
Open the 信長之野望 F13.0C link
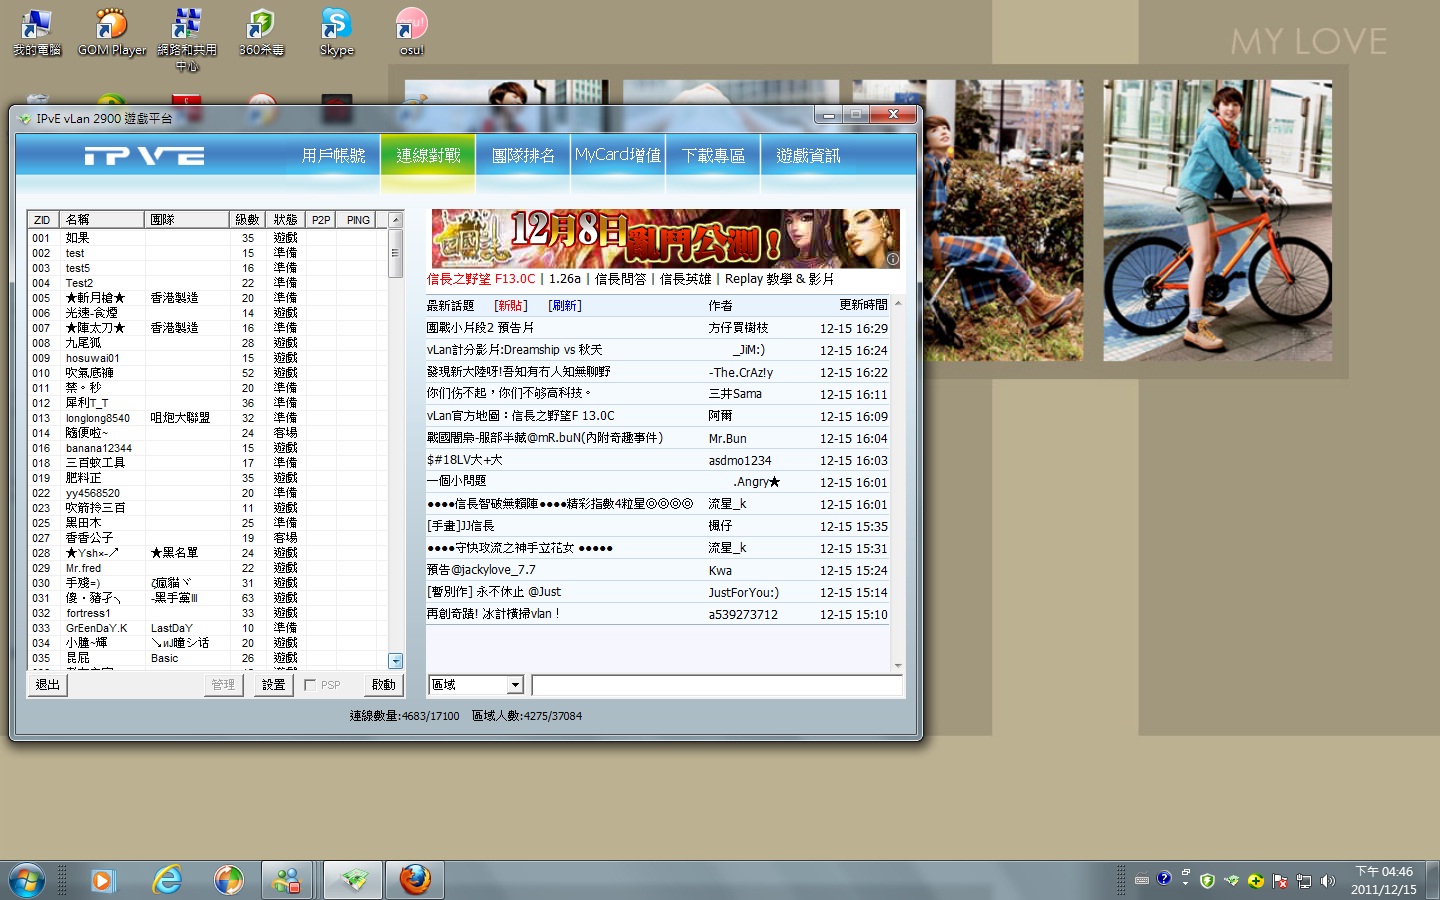point(481,279)
